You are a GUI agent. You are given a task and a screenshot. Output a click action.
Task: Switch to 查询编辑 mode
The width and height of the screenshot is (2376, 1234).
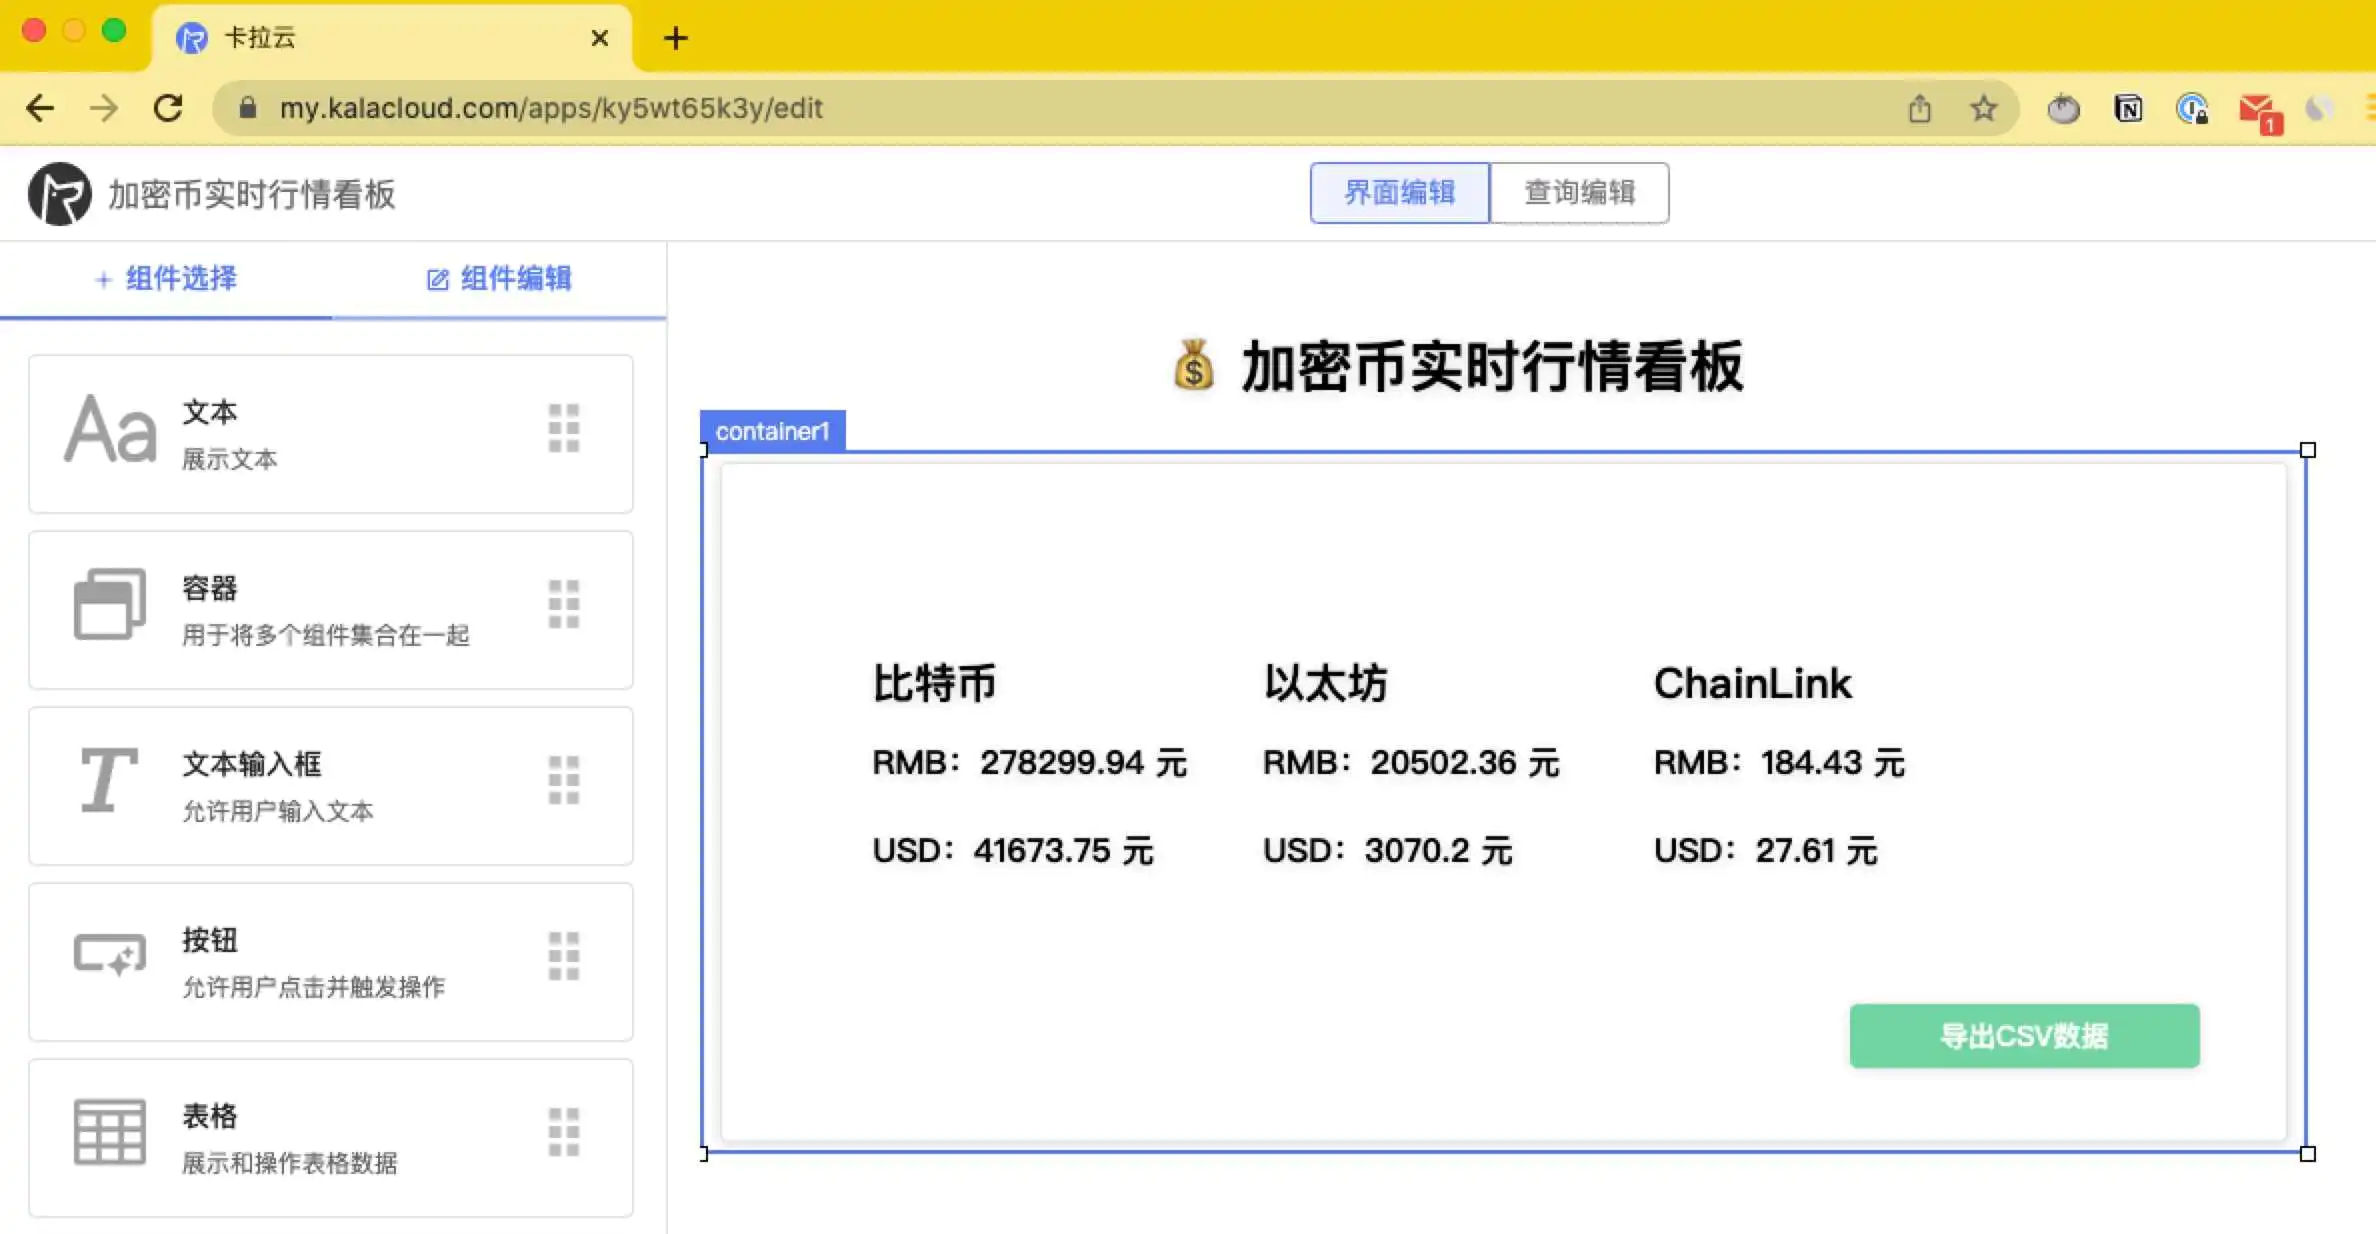click(x=1578, y=192)
